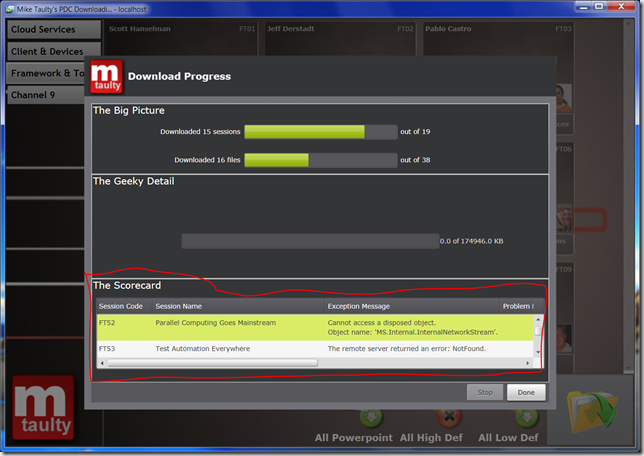Click the mtaulty logo in dialog header

(106, 77)
